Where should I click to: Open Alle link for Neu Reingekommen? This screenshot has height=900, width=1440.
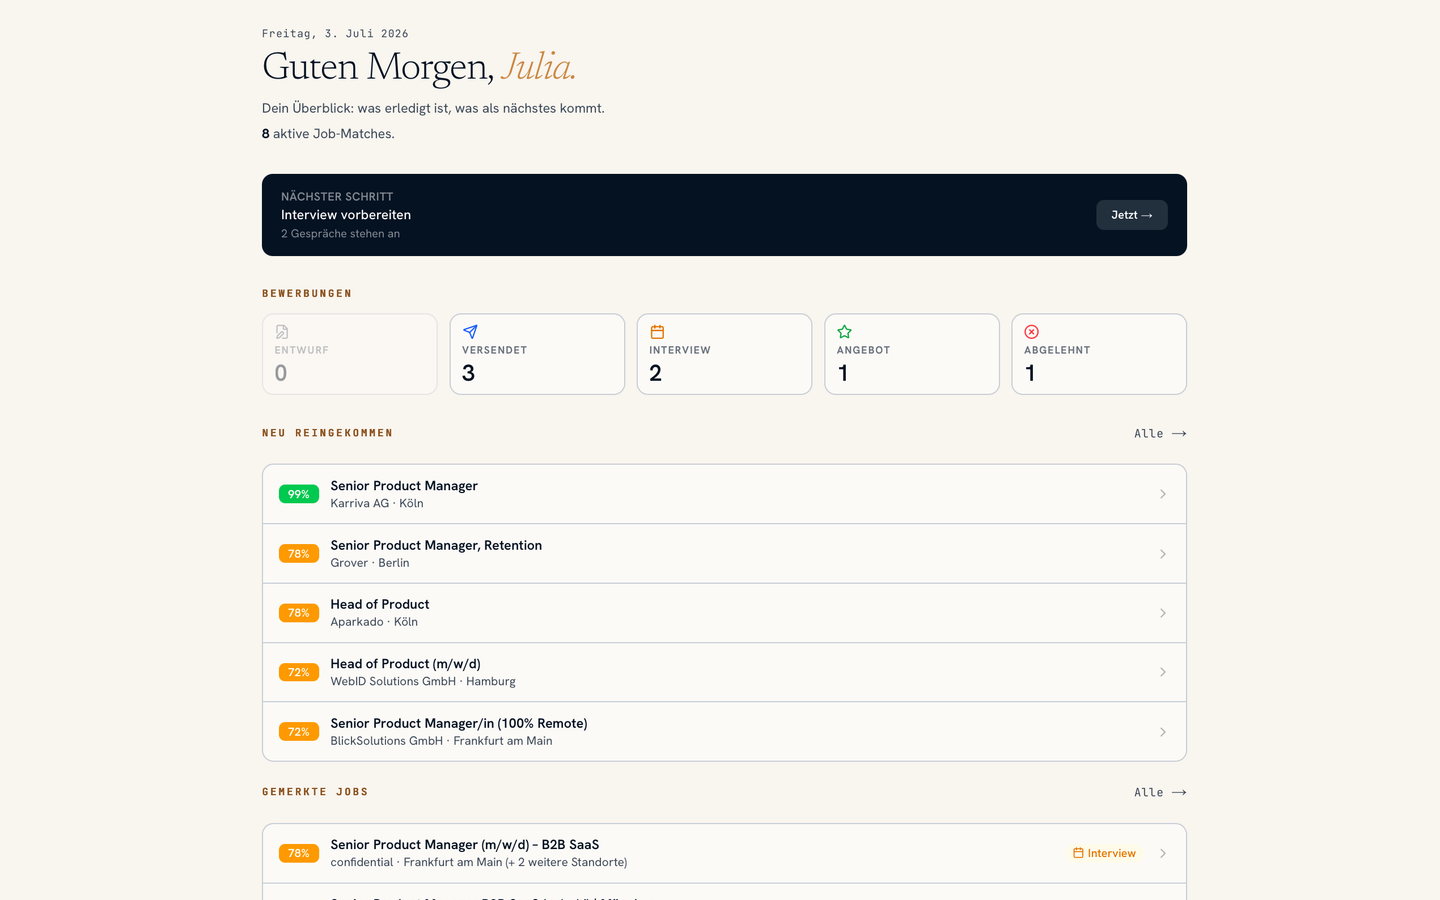pyautogui.click(x=1160, y=433)
